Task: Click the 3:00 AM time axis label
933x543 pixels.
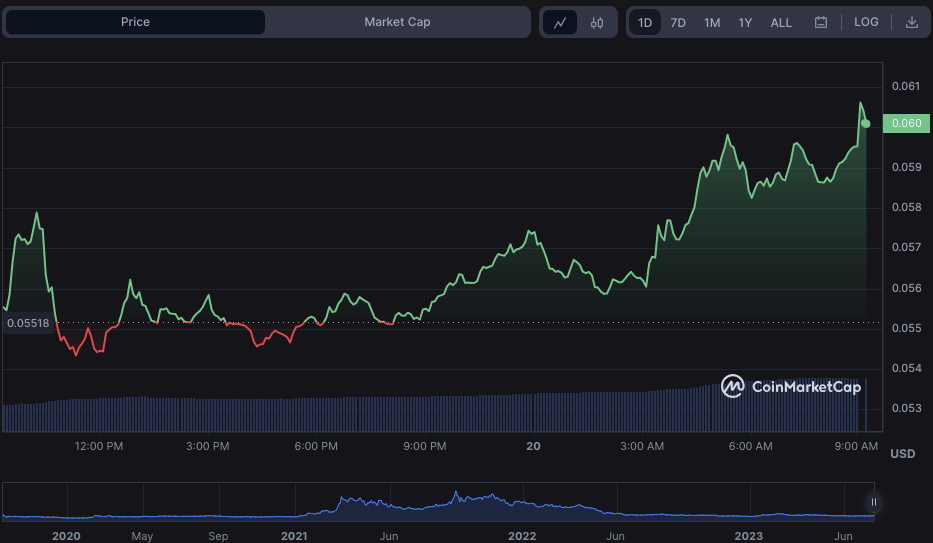Action: 642,446
